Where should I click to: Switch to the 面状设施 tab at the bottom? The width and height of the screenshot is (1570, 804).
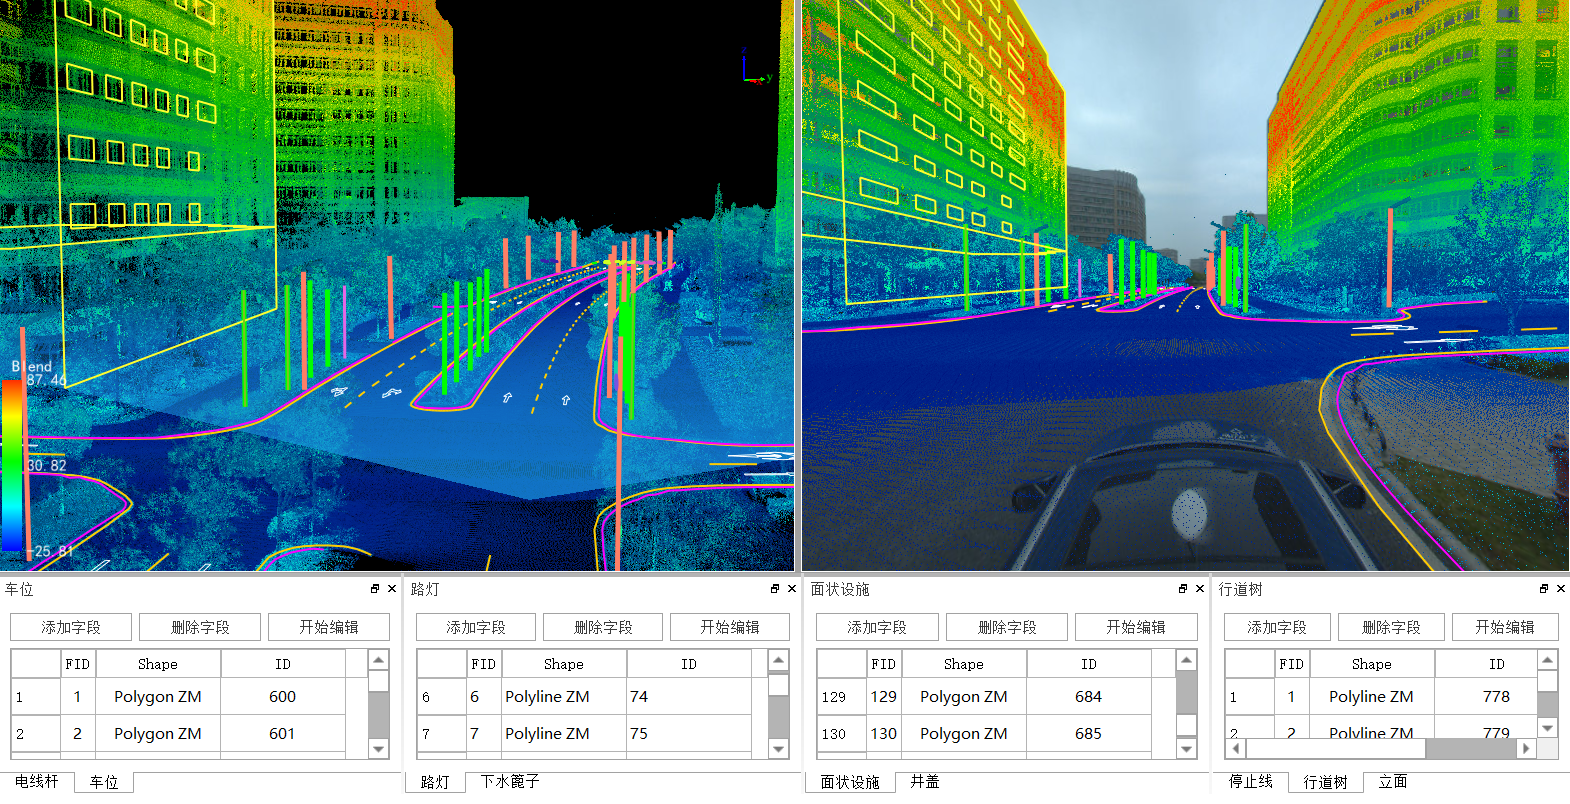click(850, 782)
